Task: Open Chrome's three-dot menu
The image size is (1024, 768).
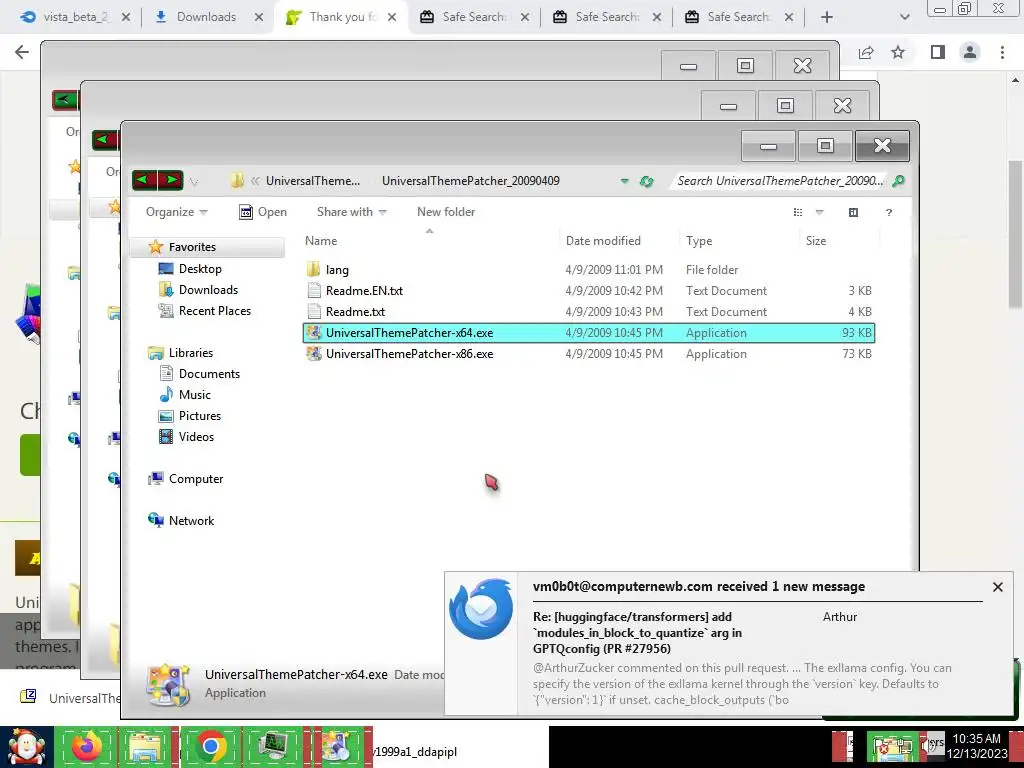Action: (x=1002, y=52)
